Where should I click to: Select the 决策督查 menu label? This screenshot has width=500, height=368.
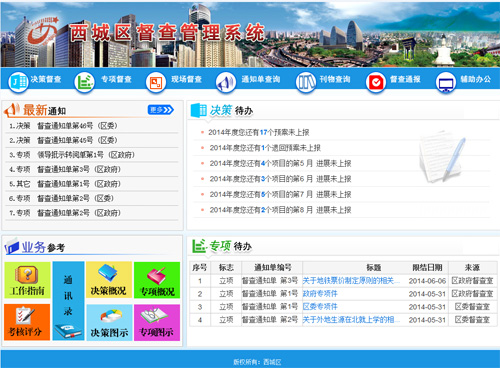pos(46,79)
